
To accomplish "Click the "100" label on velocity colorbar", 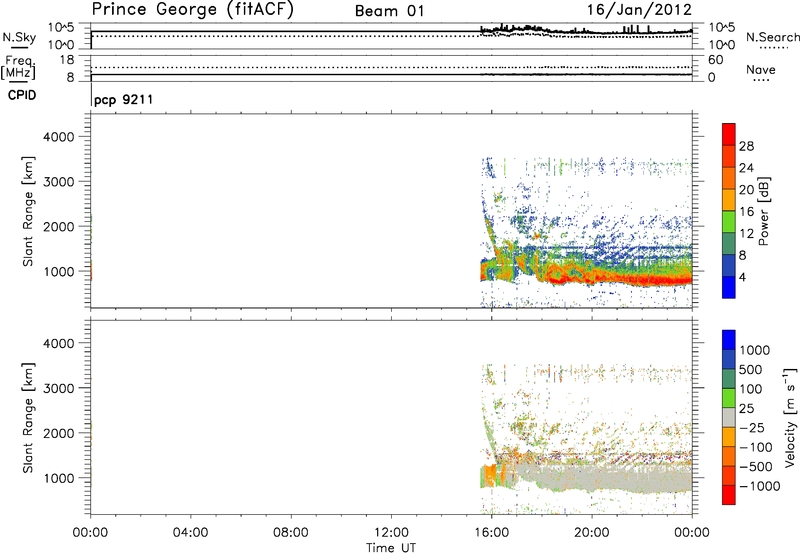I will click(x=753, y=389).
